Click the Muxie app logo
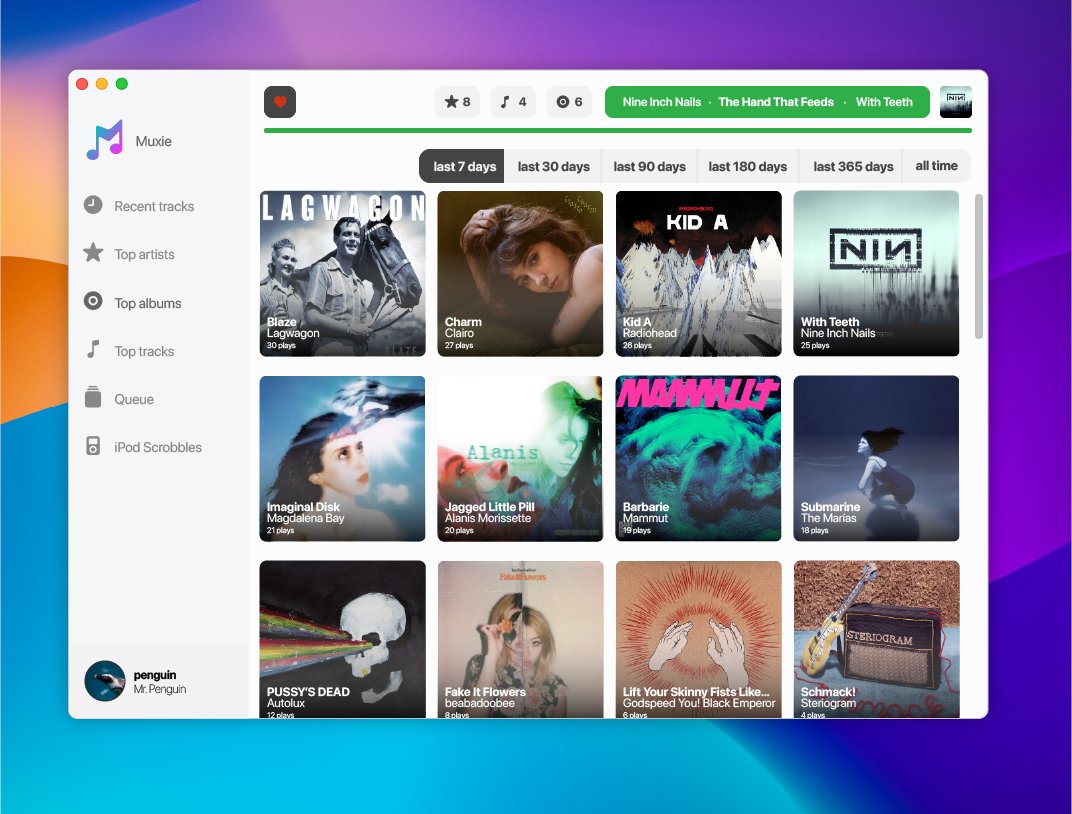Image resolution: width=1072 pixels, height=814 pixels. (105, 140)
